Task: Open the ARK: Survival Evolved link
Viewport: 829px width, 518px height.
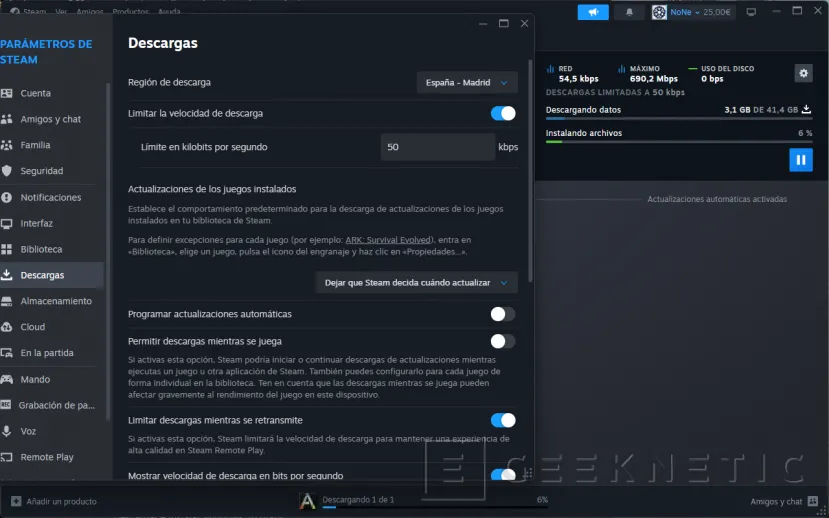Action: 389,240
